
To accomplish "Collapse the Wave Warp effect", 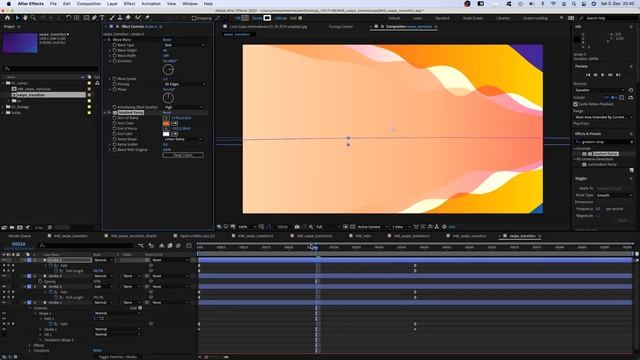I will click(x=105, y=40).
